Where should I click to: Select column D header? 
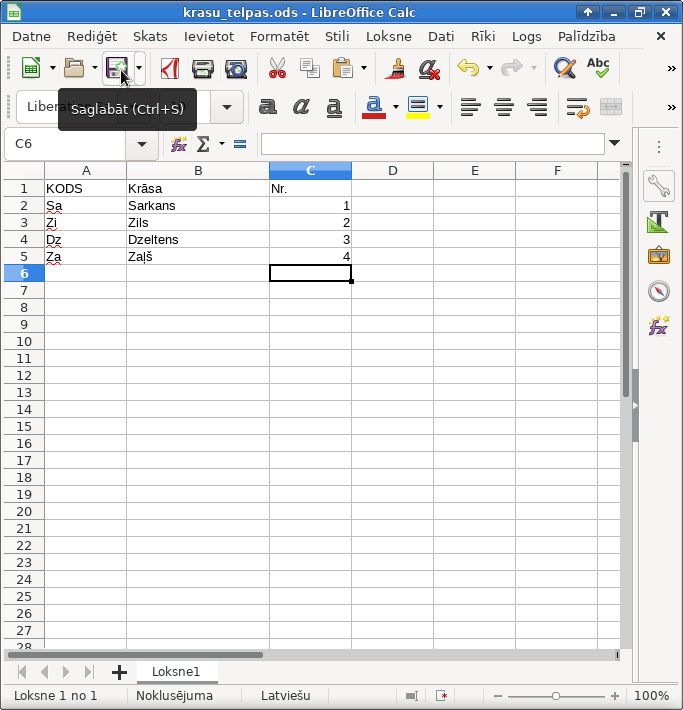(392, 171)
